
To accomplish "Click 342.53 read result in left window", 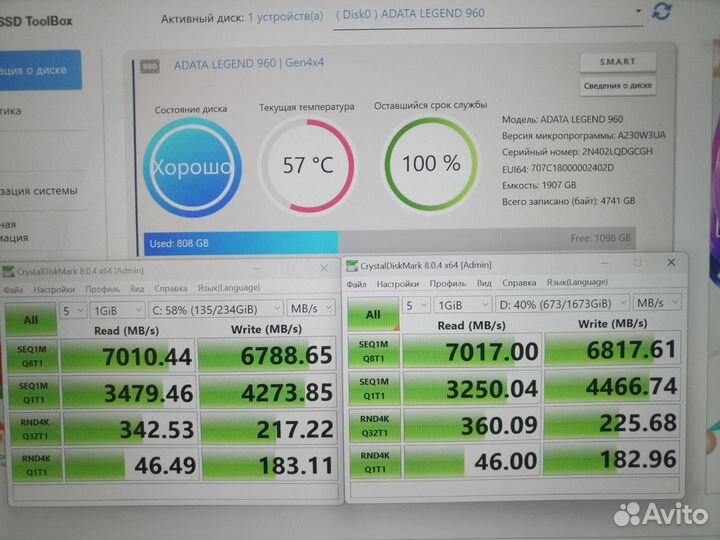I will tap(130, 429).
